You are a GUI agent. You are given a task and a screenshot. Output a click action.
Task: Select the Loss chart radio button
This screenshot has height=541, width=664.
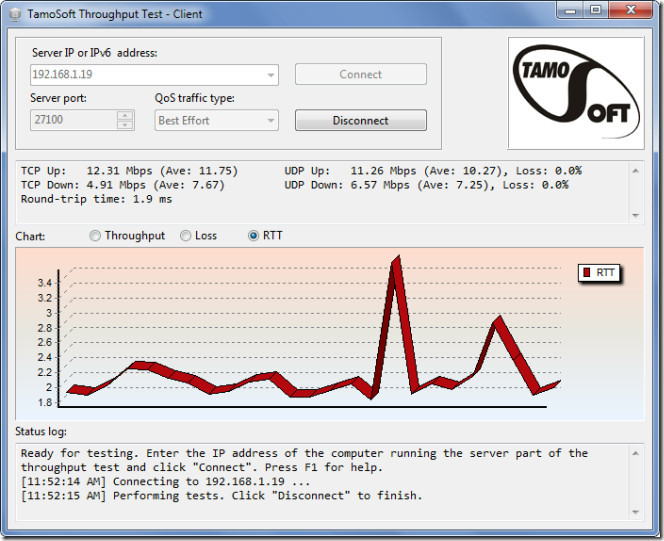pyautogui.click(x=185, y=236)
